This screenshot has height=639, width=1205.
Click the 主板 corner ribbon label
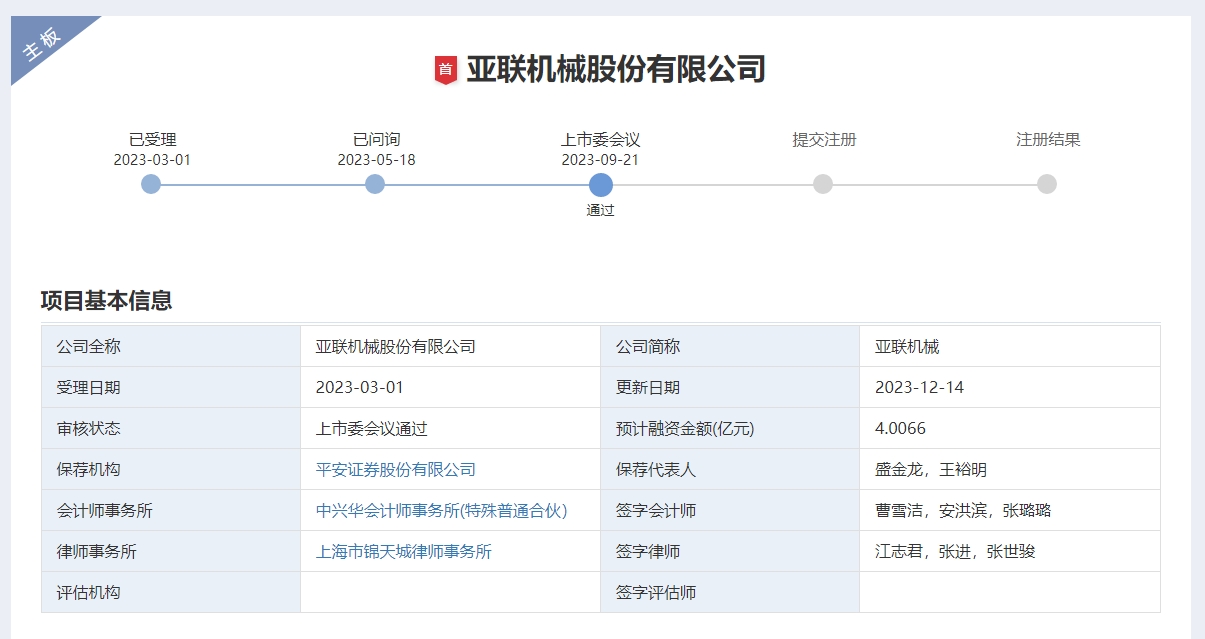point(43,43)
